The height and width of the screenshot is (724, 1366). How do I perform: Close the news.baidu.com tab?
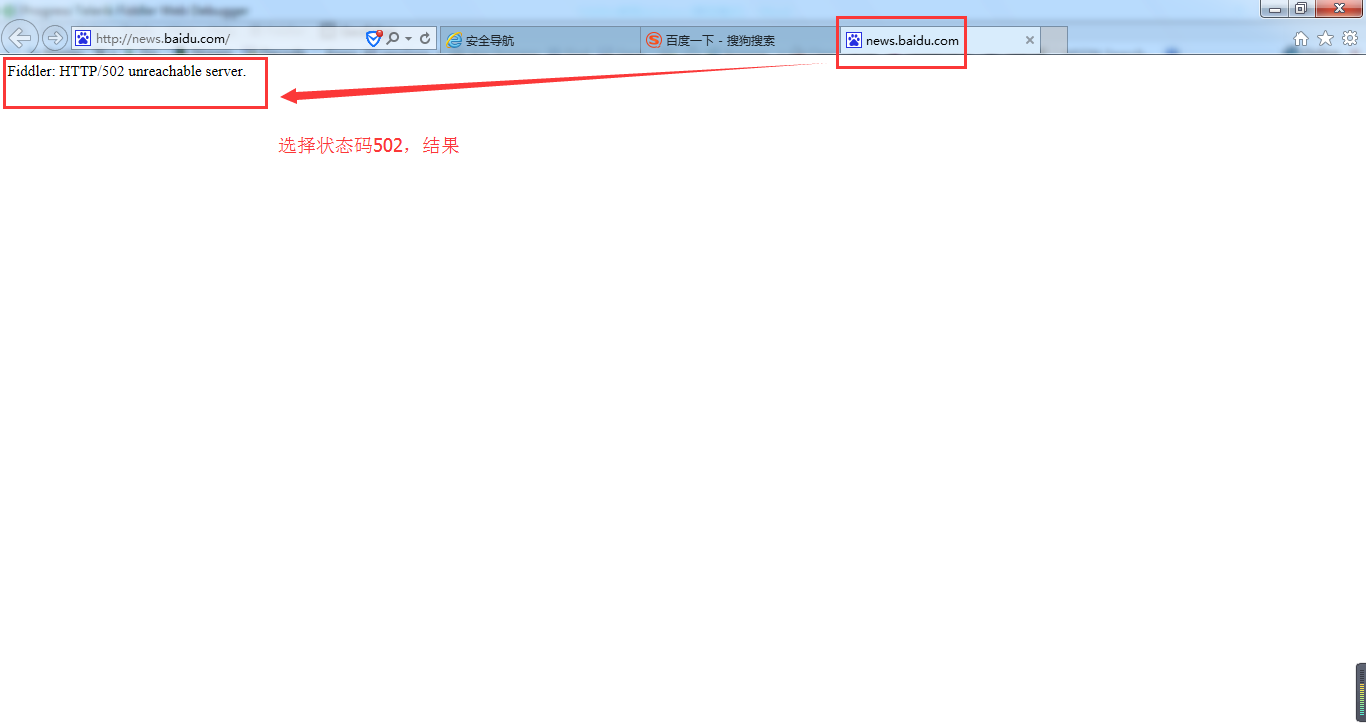(1030, 40)
